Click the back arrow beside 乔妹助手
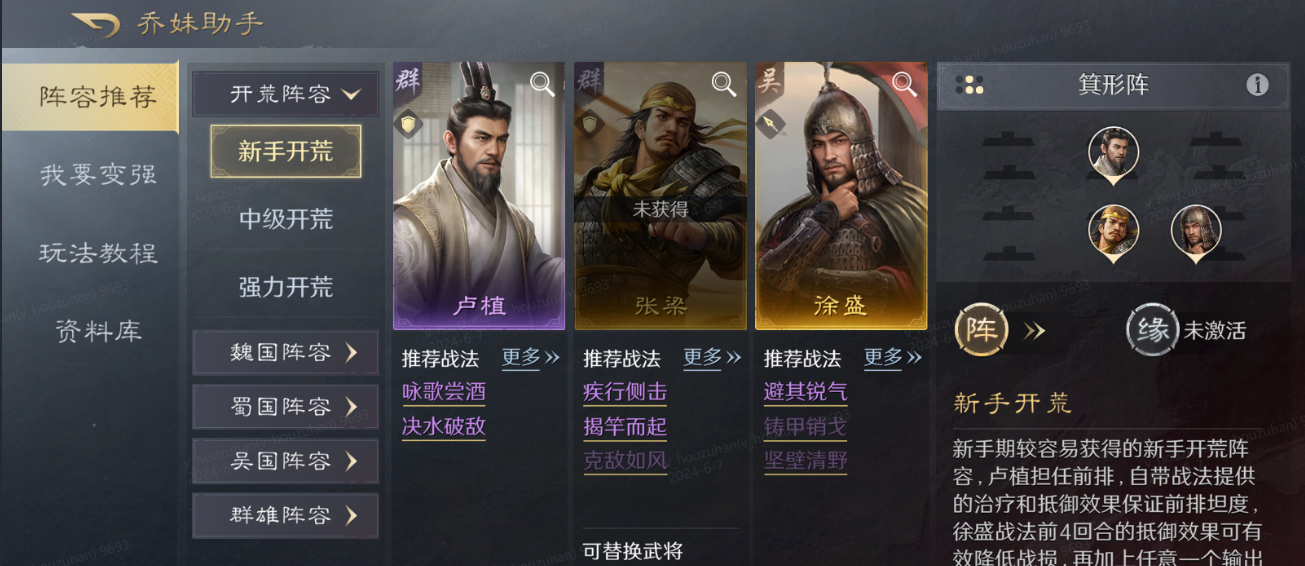1305x566 pixels. (96, 23)
